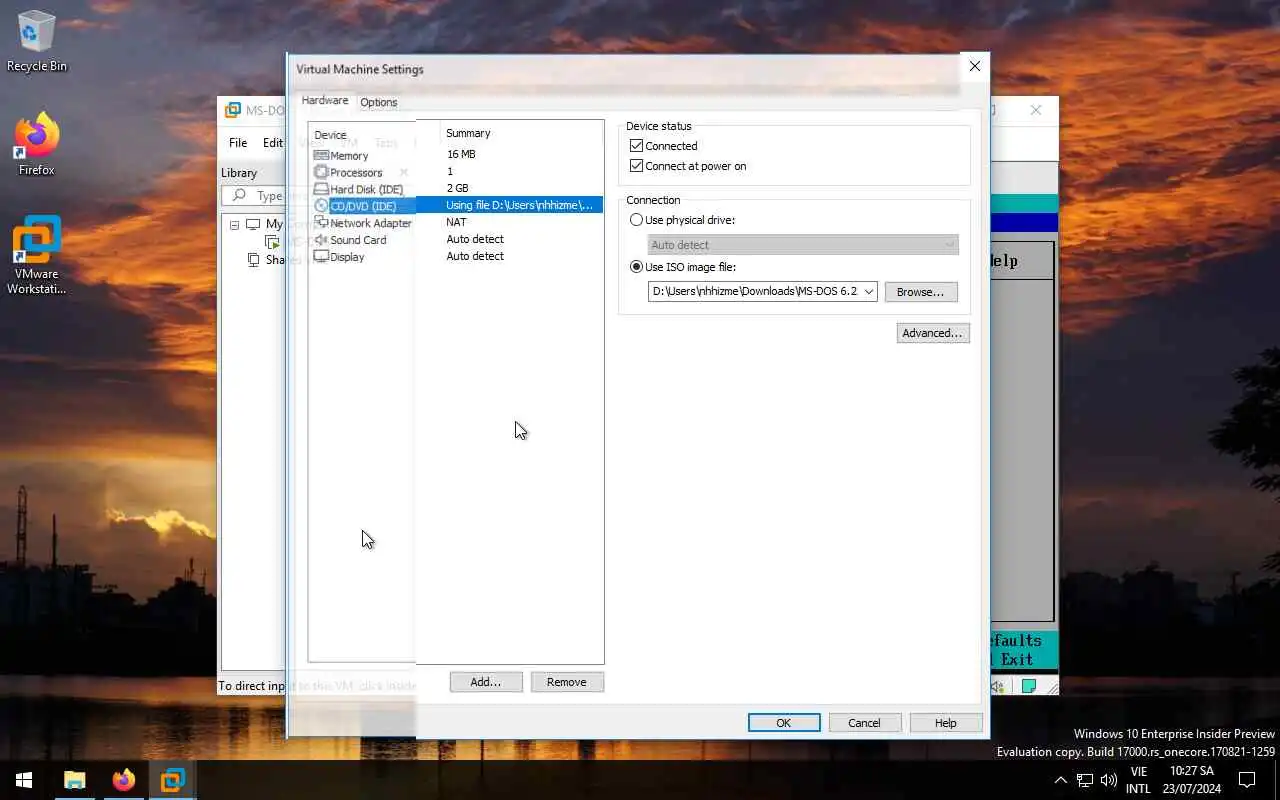Click Display Auto detect summary
Image resolution: width=1280 pixels, height=800 pixels.
click(x=475, y=256)
